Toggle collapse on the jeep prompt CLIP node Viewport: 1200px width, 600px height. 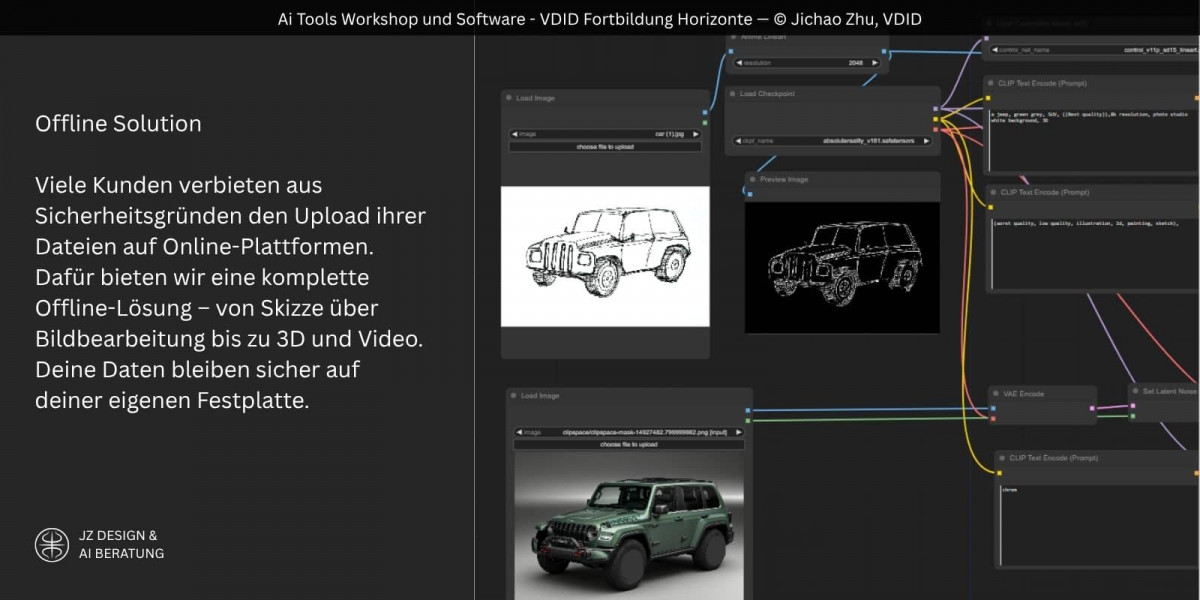pyautogui.click(x=991, y=83)
